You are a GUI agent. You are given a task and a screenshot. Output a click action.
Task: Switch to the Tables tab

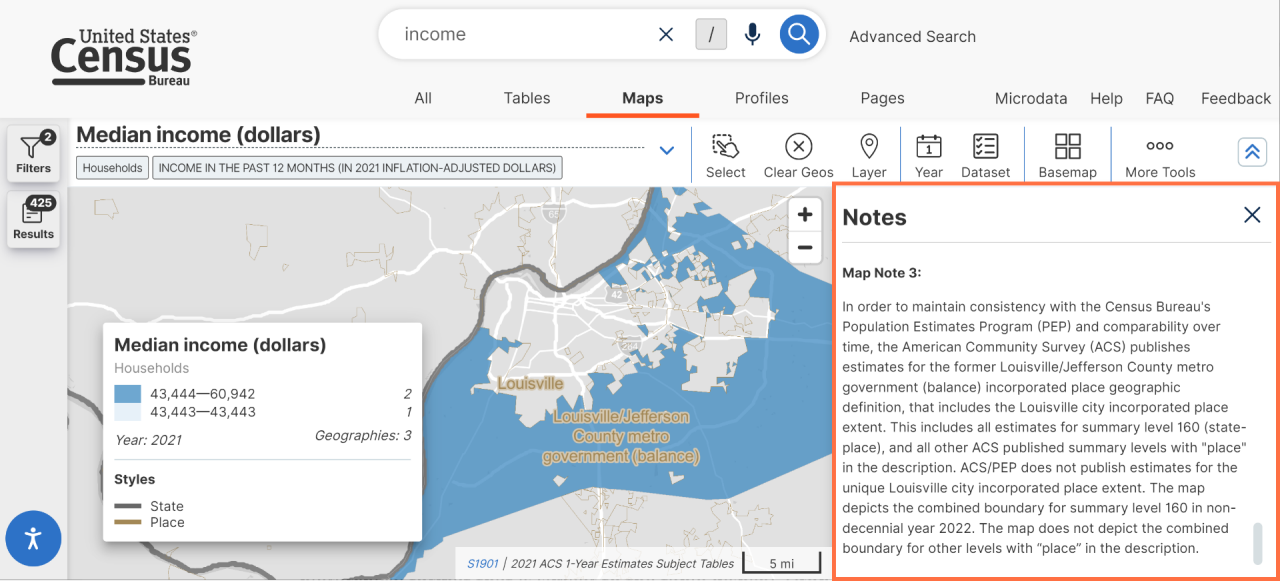(x=527, y=98)
